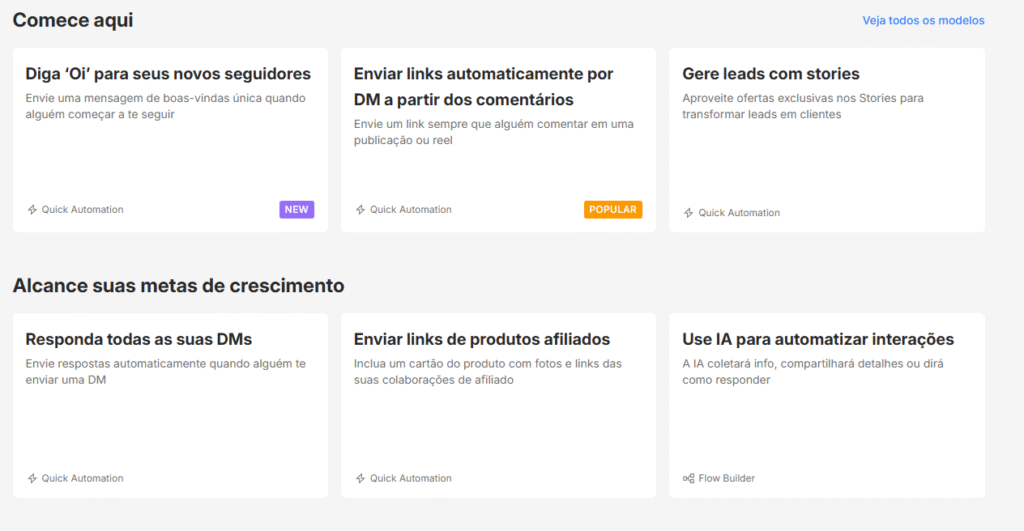Click the sparkle icon in the 'produtos afiliados' card
This screenshot has height=531, width=1024.
coord(361,479)
